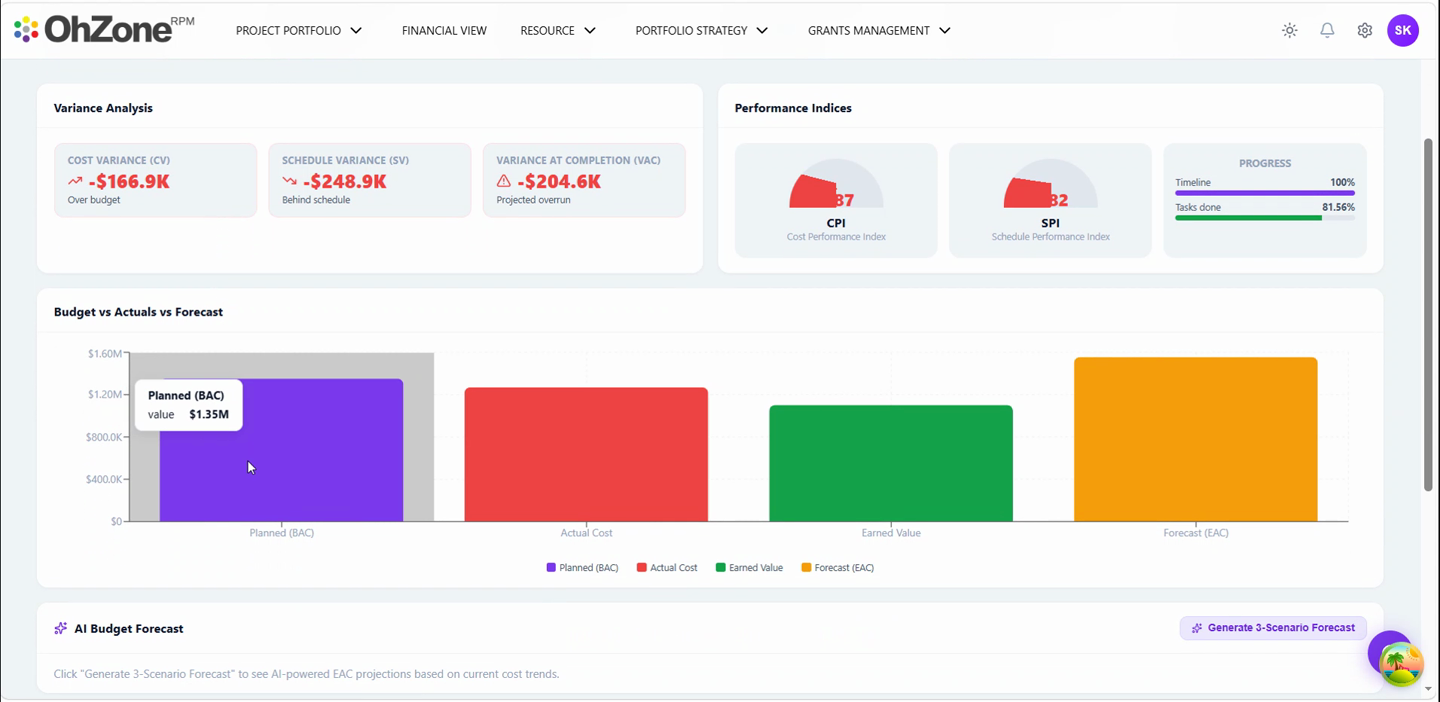This screenshot has width=1440, height=702.
Task: Click the green Earned Value bar
Action: tap(891, 463)
